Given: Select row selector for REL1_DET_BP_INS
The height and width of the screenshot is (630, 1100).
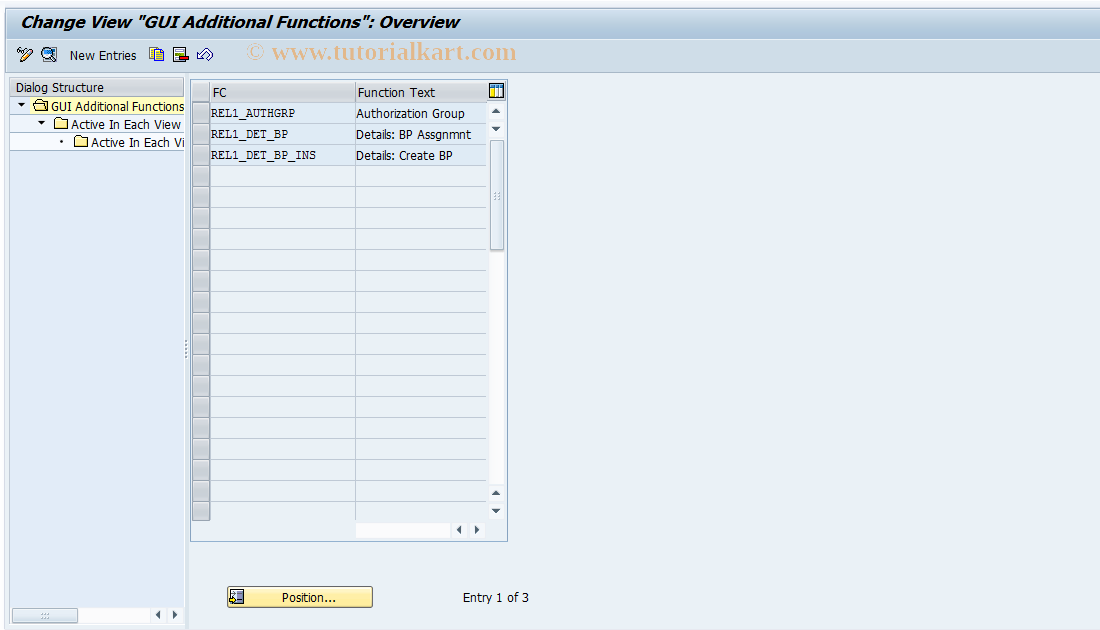Looking at the screenshot, I should click(201, 155).
